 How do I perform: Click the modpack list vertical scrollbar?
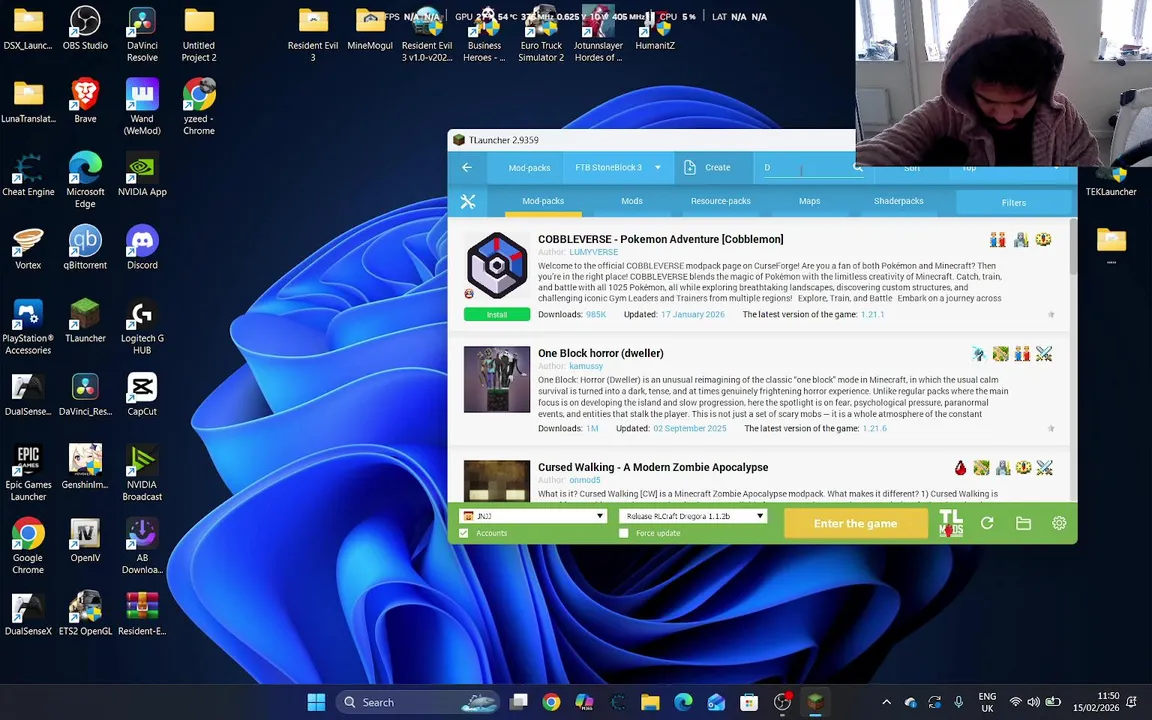[x=1073, y=247]
